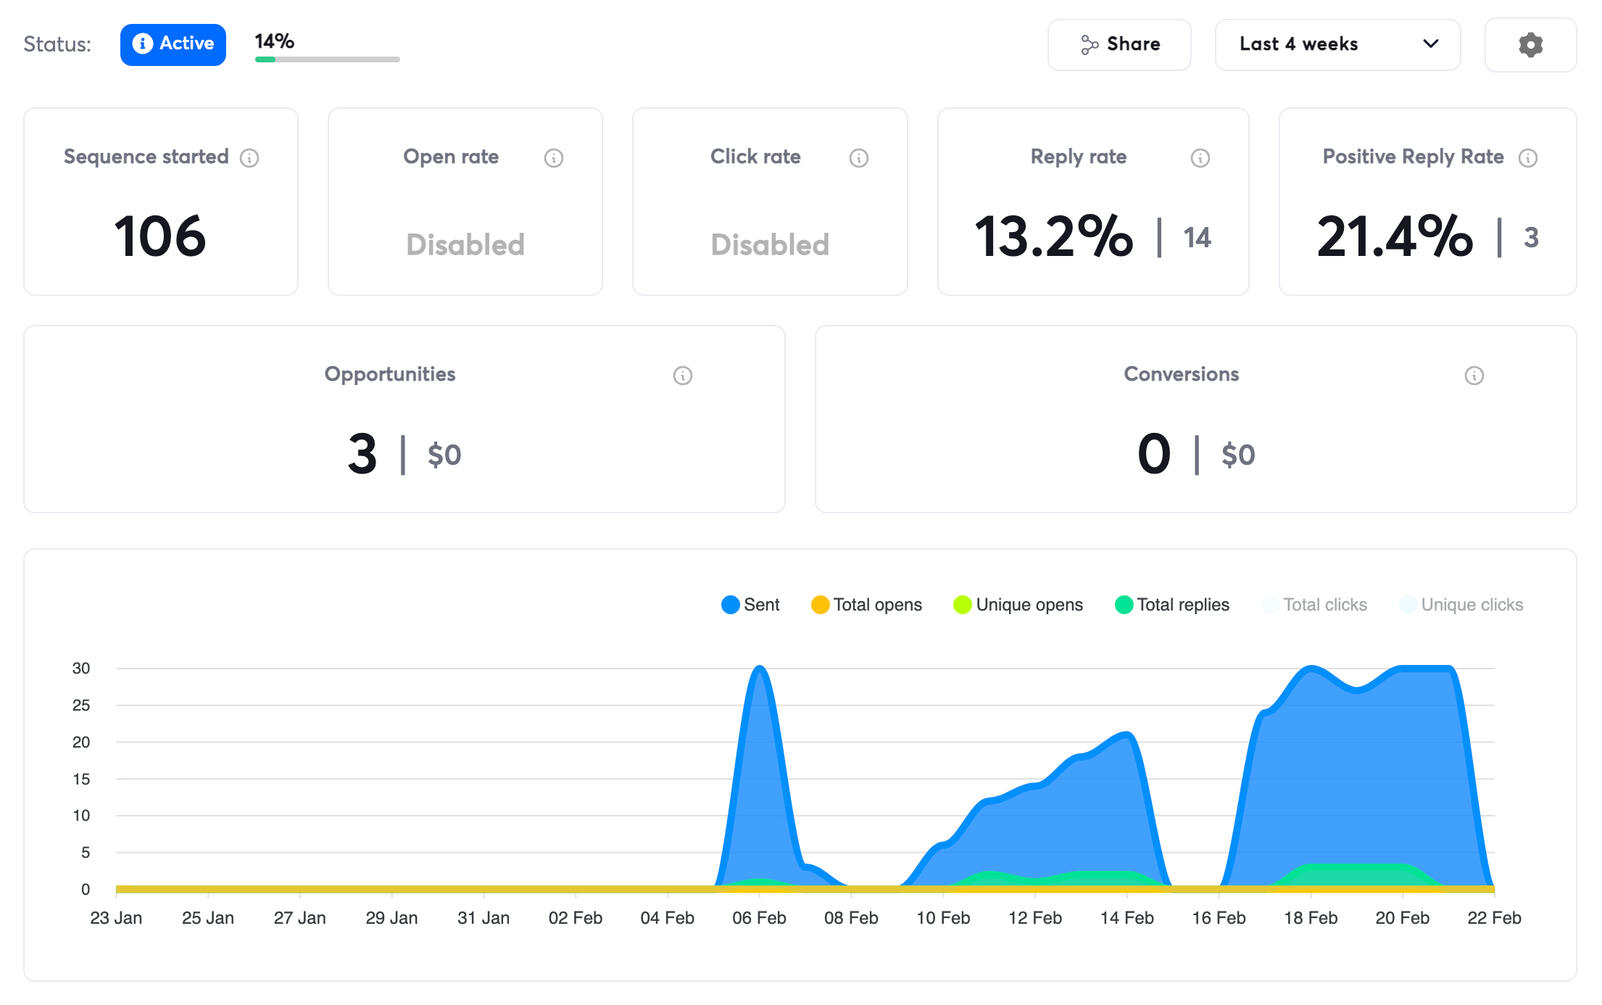Screen dimensions: 1602x1005
Task: Hide the Unique opens chart series
Action: pos(1018,605)
